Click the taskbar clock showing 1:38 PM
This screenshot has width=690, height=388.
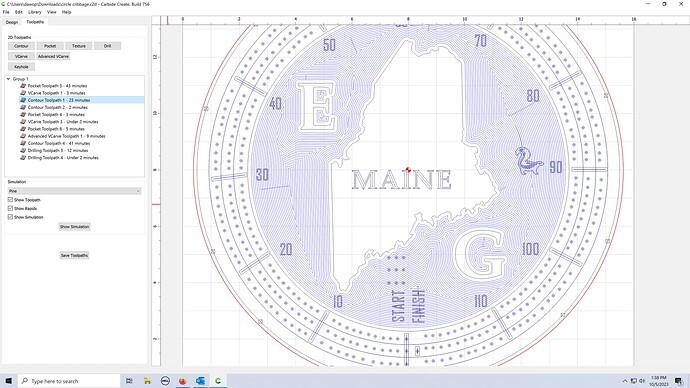point(658,381)
